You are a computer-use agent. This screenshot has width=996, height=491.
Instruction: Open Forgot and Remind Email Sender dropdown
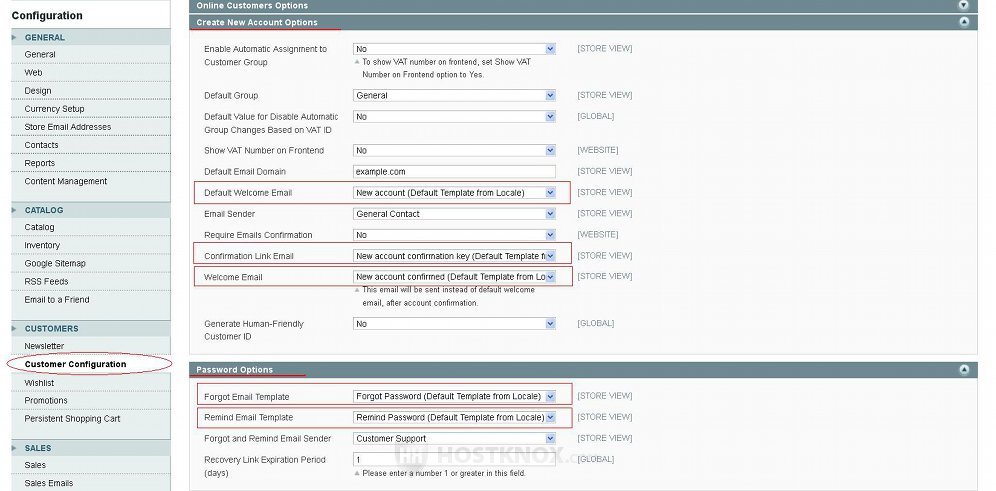click(454, 438)
